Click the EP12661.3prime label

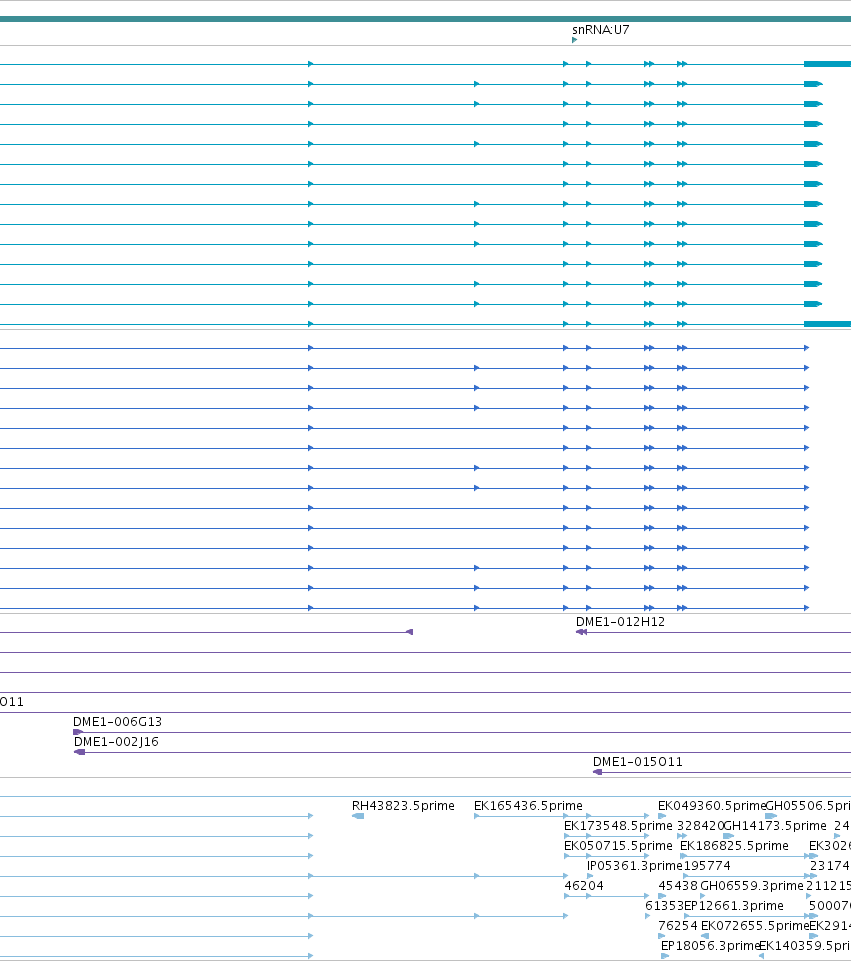coord(733,905)
